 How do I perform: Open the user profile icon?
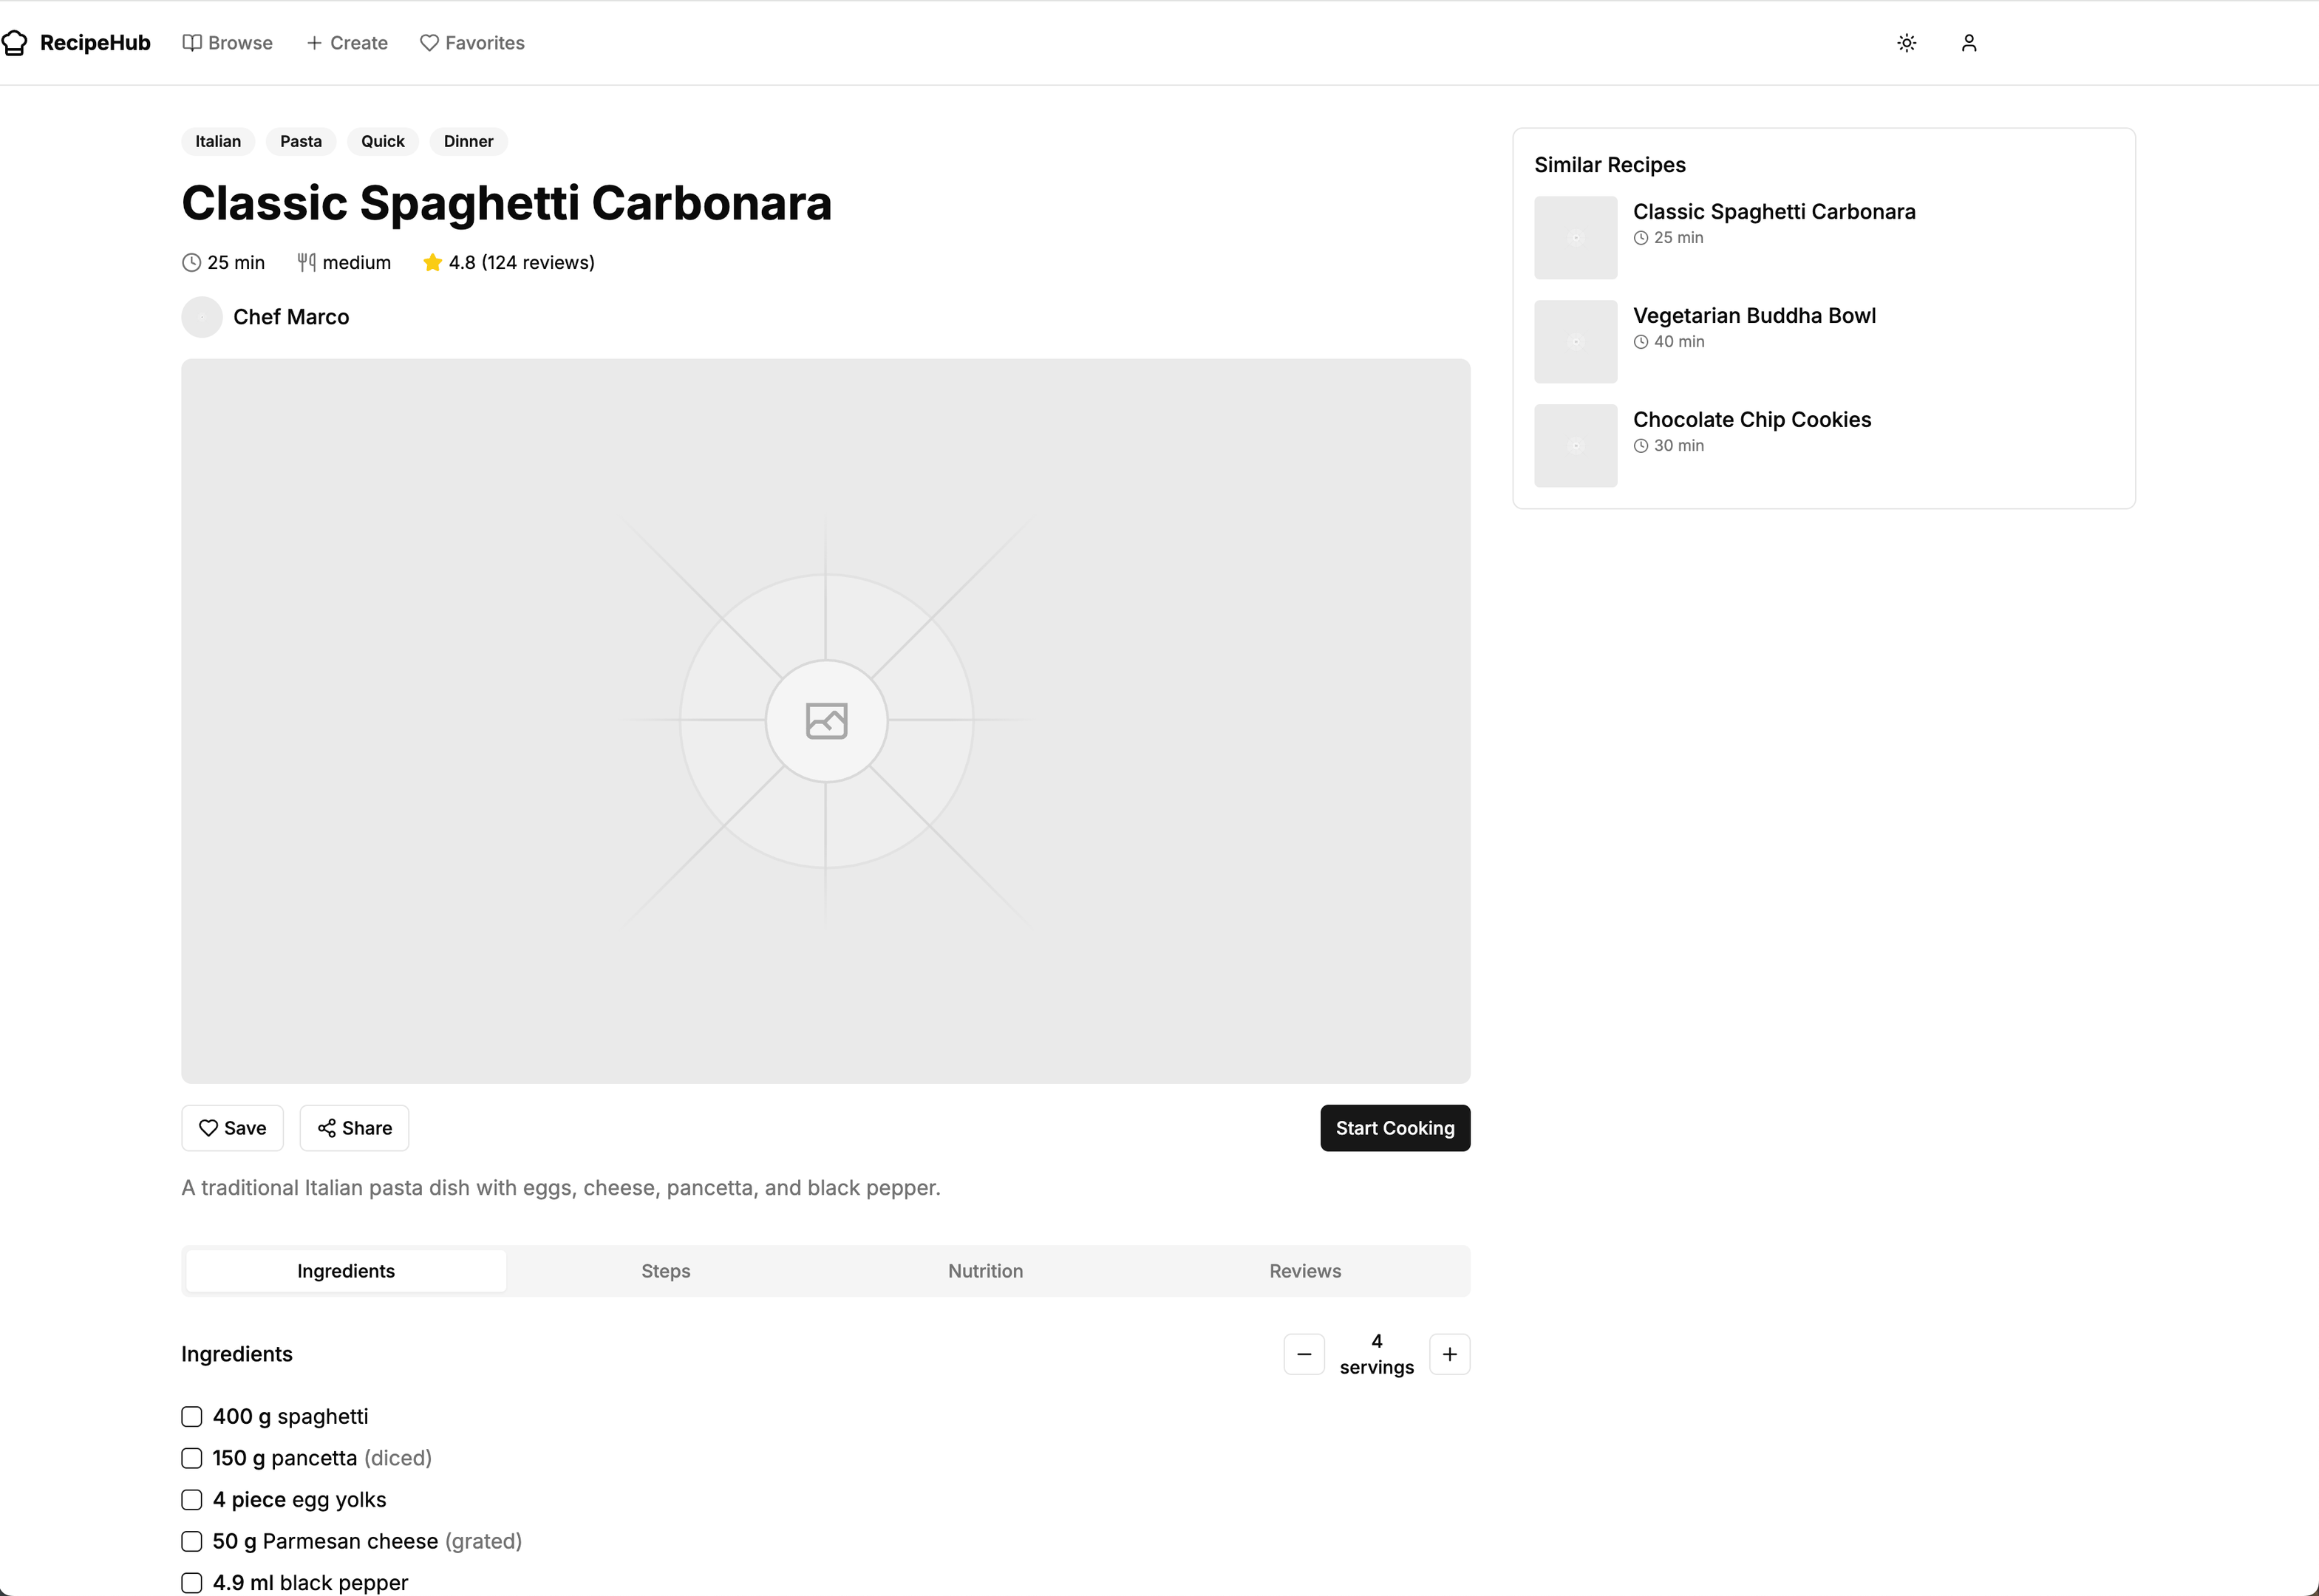pyautogui.click(x=1968, y=43)
